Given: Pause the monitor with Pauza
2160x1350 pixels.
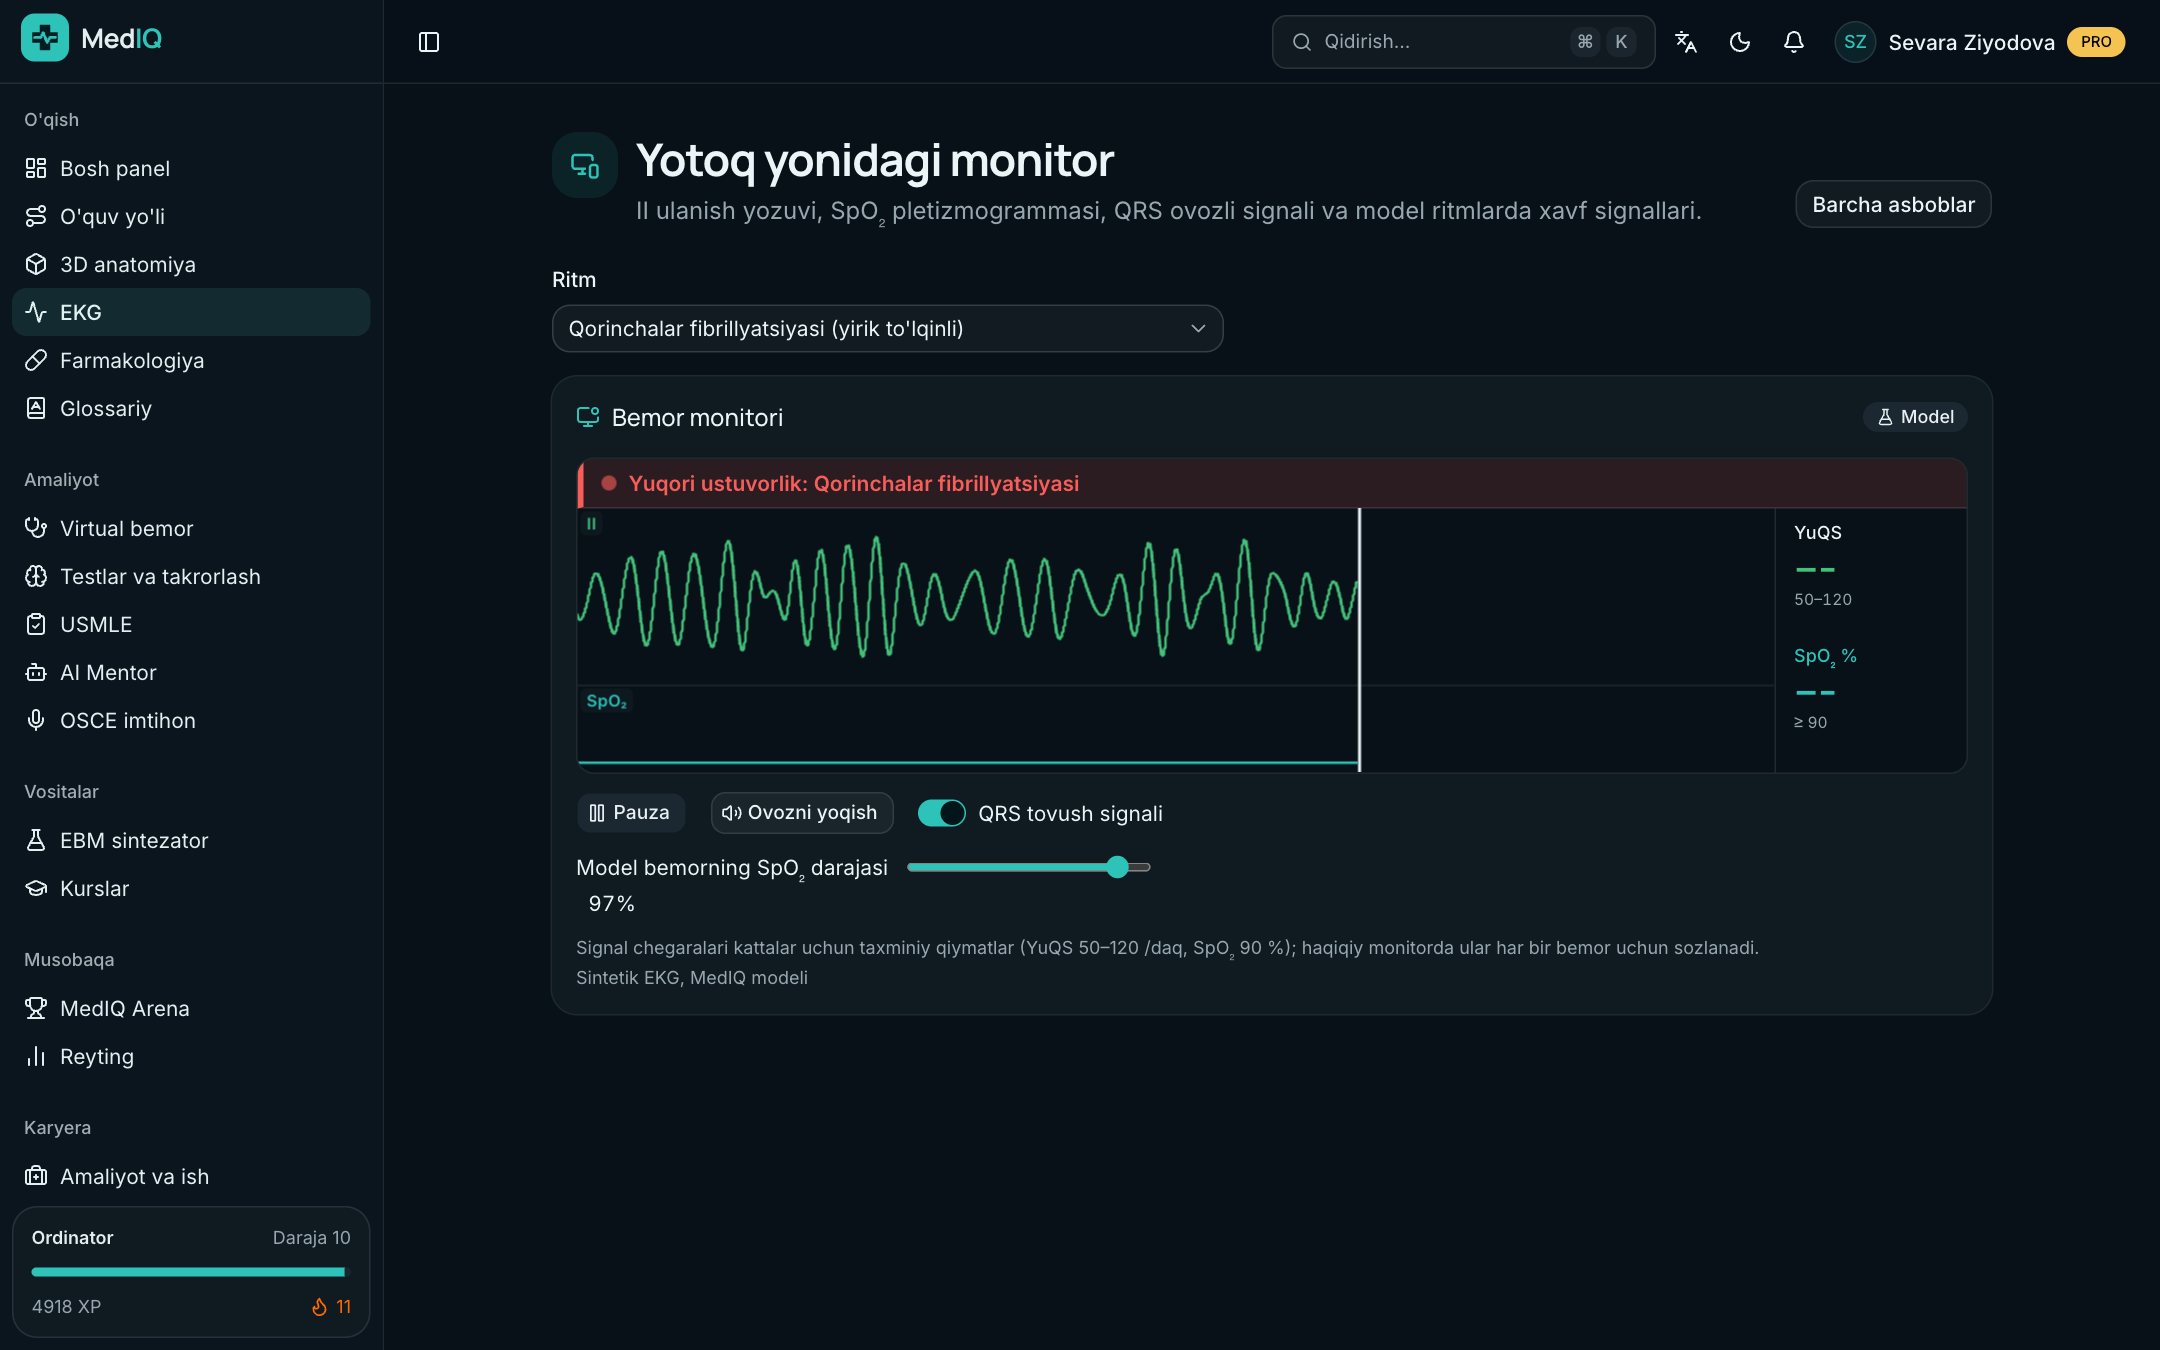Looking at the screenshot, I should [x=630, y=813].
